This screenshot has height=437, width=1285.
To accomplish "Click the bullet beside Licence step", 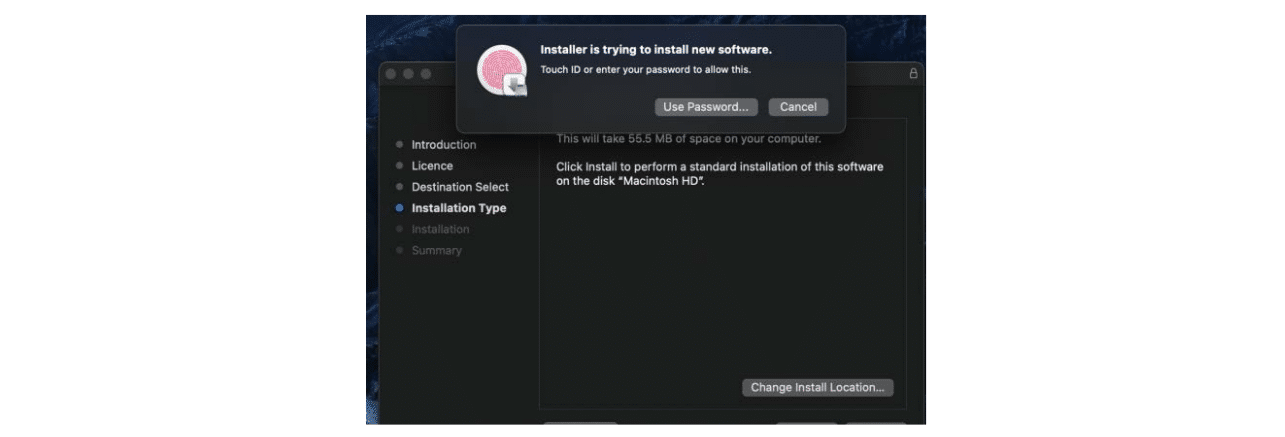I will pyautogui.click(x=399, y=165).
